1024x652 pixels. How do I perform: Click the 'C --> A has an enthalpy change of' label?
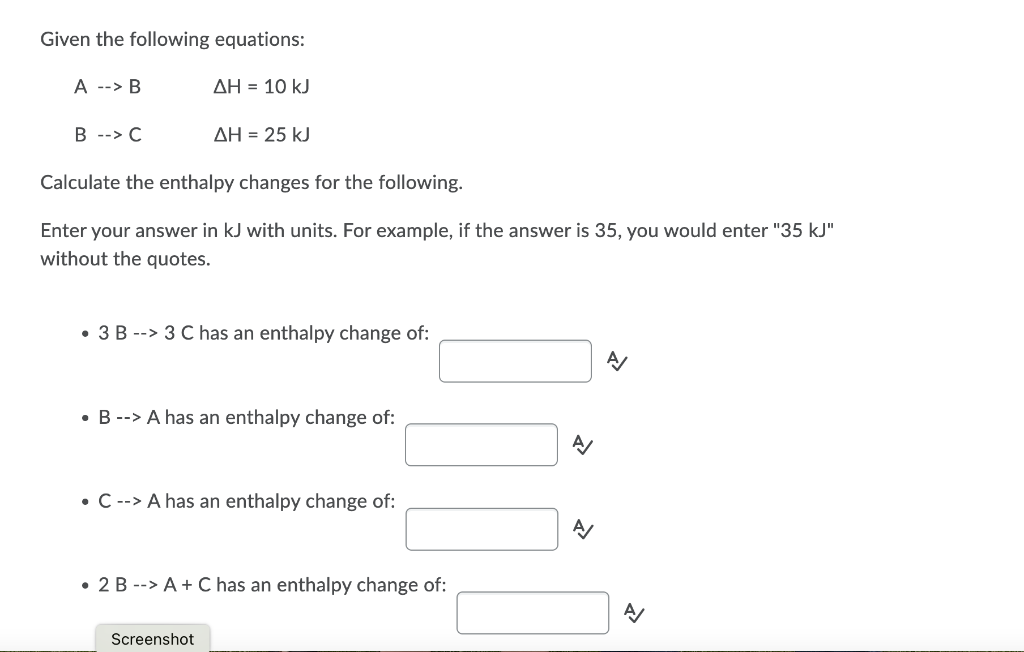pos(247,501)
